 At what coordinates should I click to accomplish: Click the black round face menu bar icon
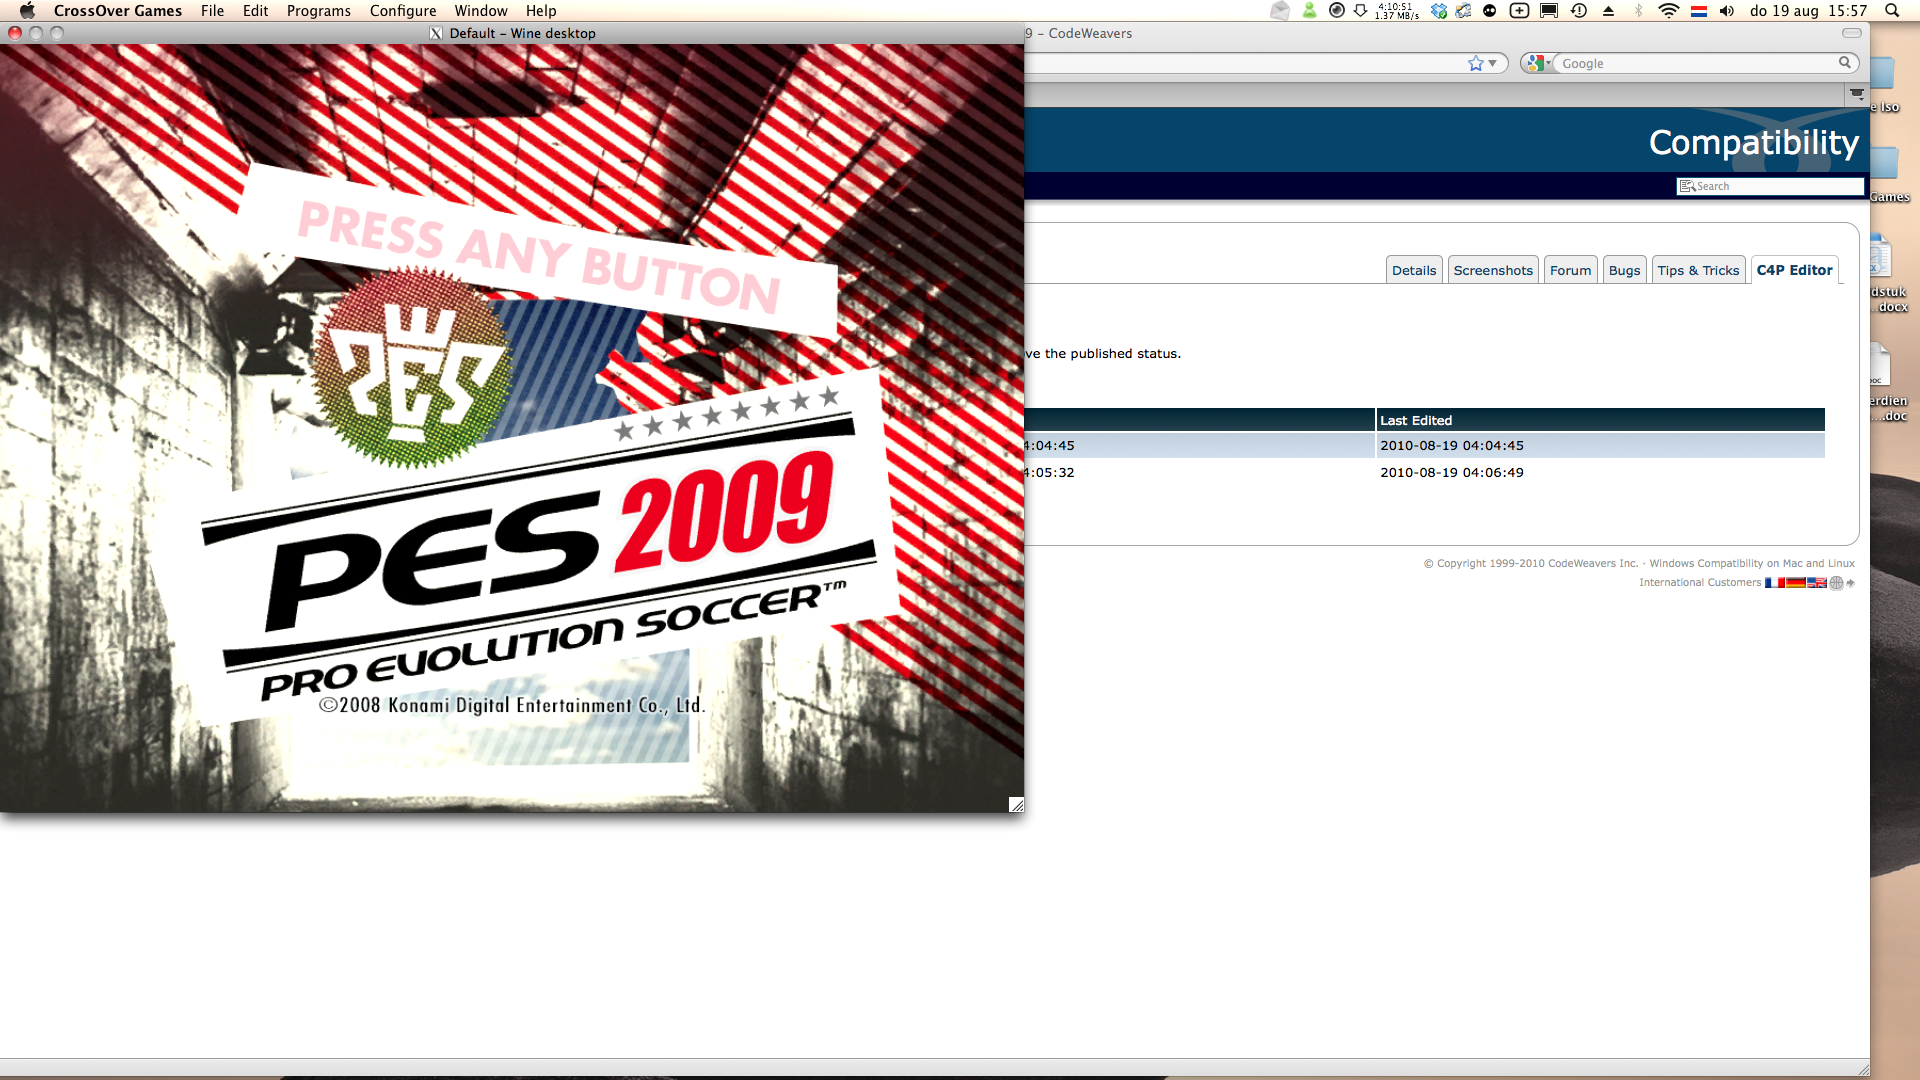pyautogui.click(x=1490, y=11)
